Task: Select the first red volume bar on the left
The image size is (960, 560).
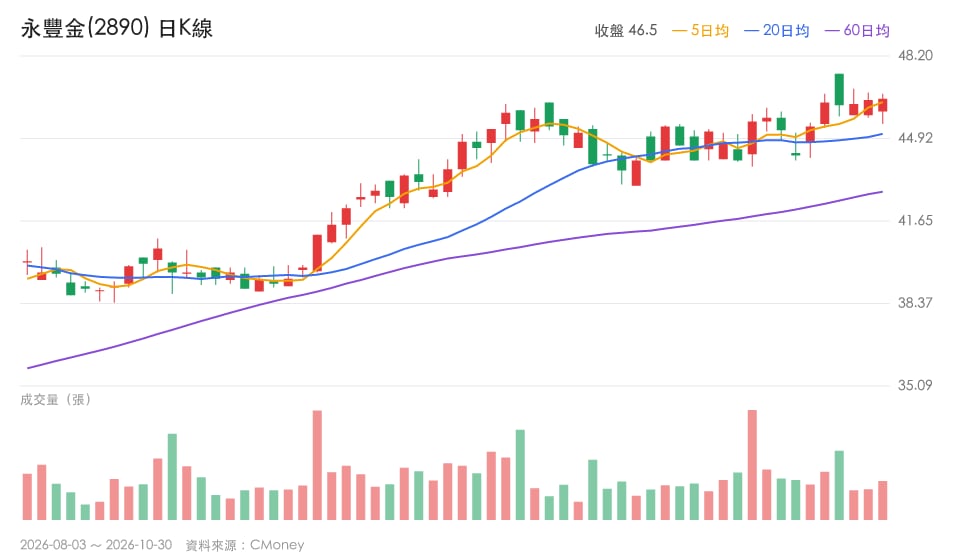Action: pyautogui.click(x=27, y=497)
